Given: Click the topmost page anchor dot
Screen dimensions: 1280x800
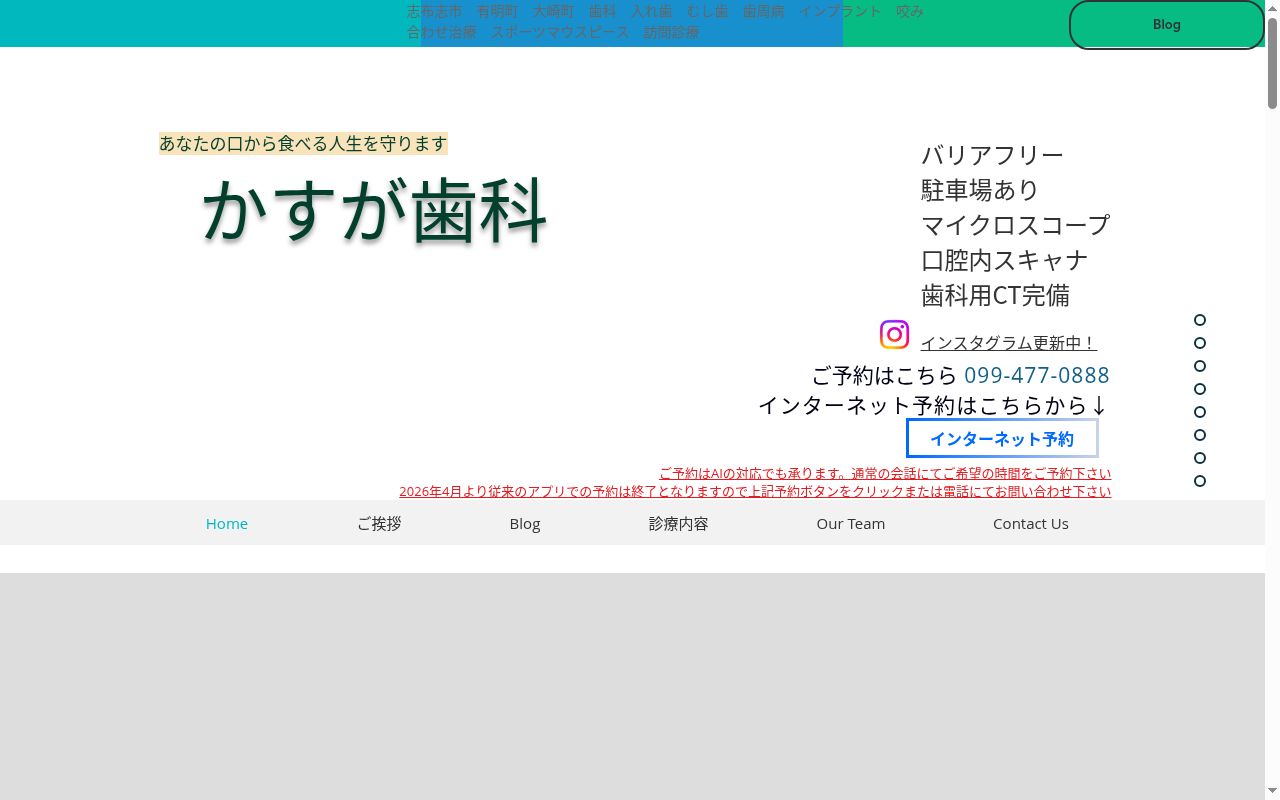Looking at the screenshot, I should (1200, 320).
